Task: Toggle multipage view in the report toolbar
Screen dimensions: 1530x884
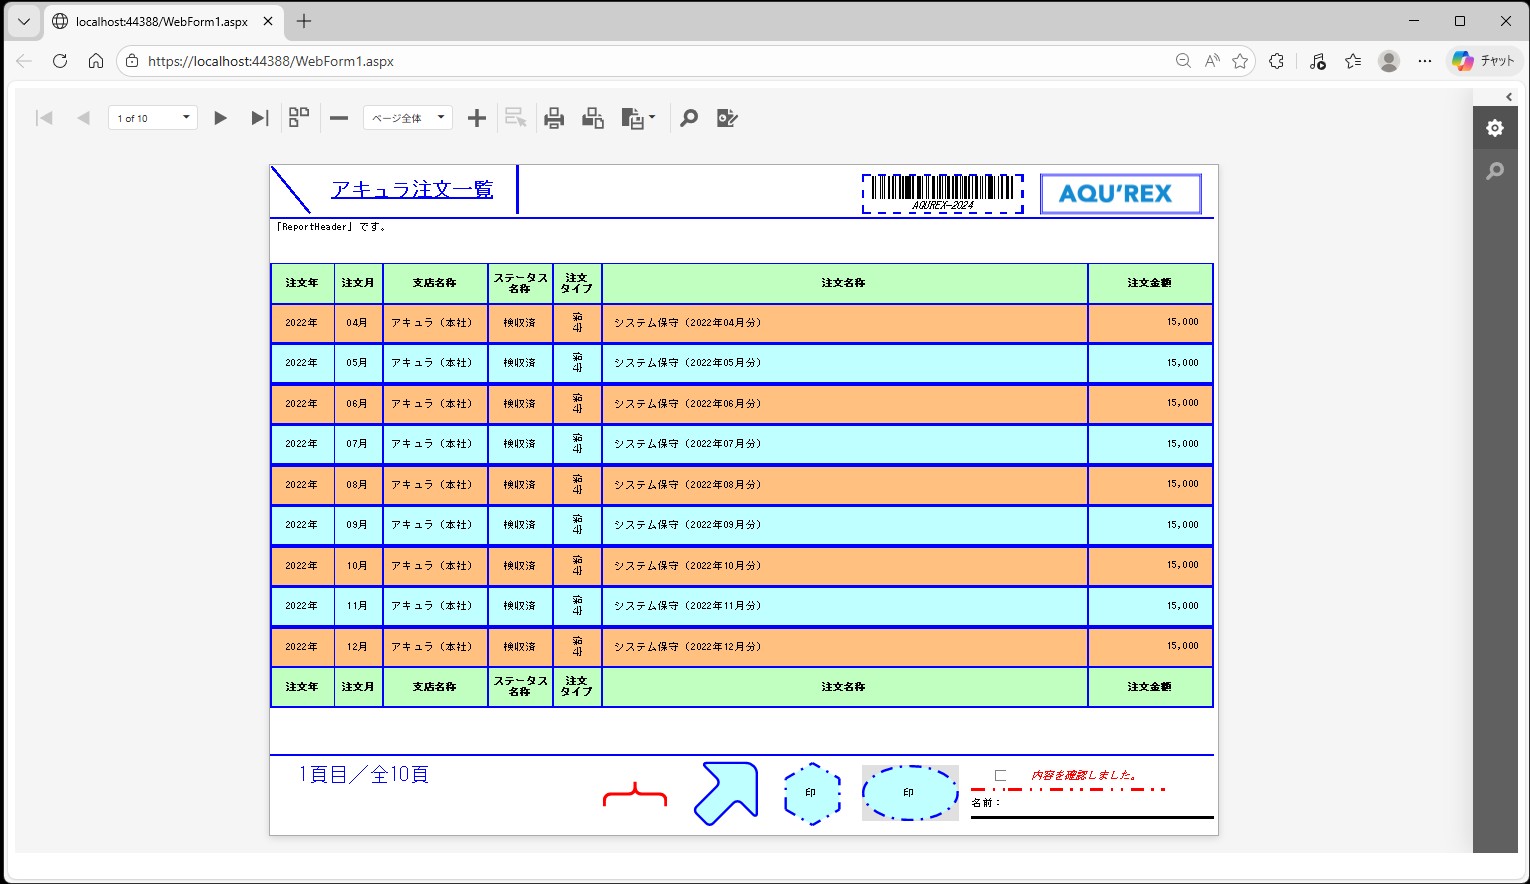Action: (299, 118)
